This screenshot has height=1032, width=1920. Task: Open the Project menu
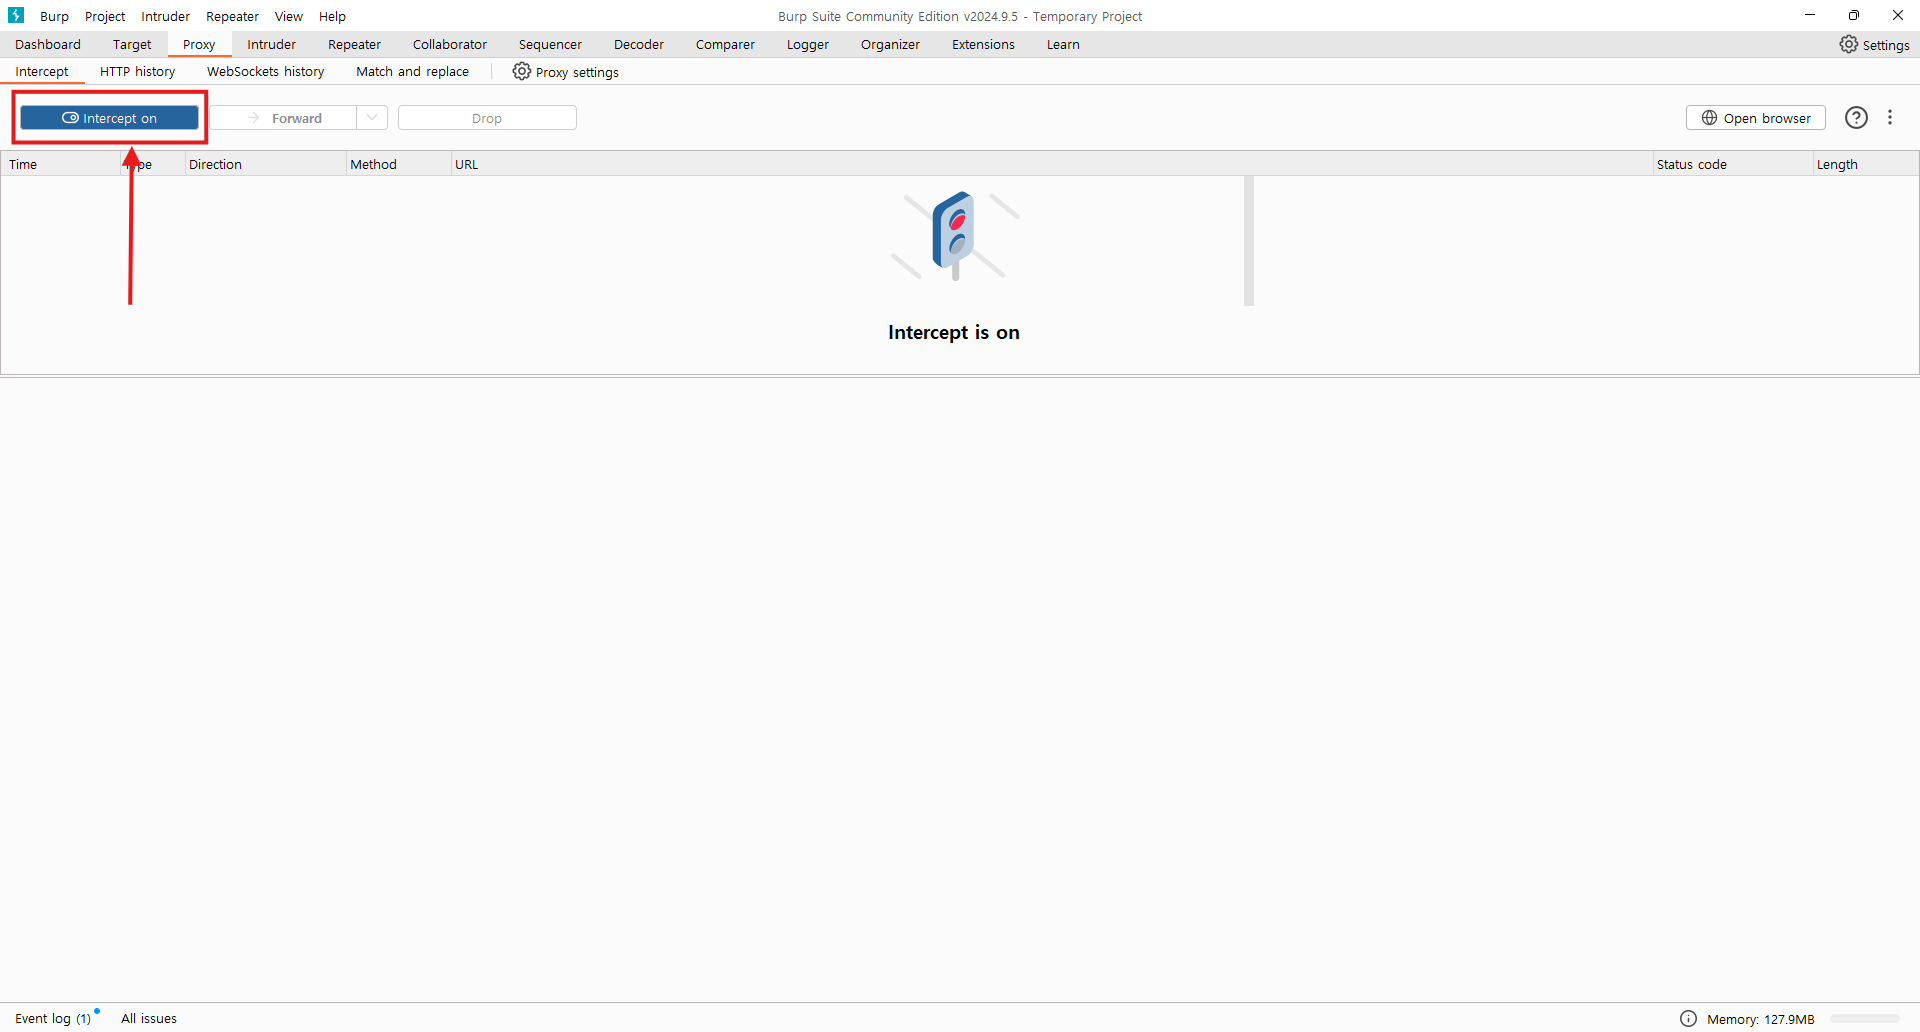point(105,16)
